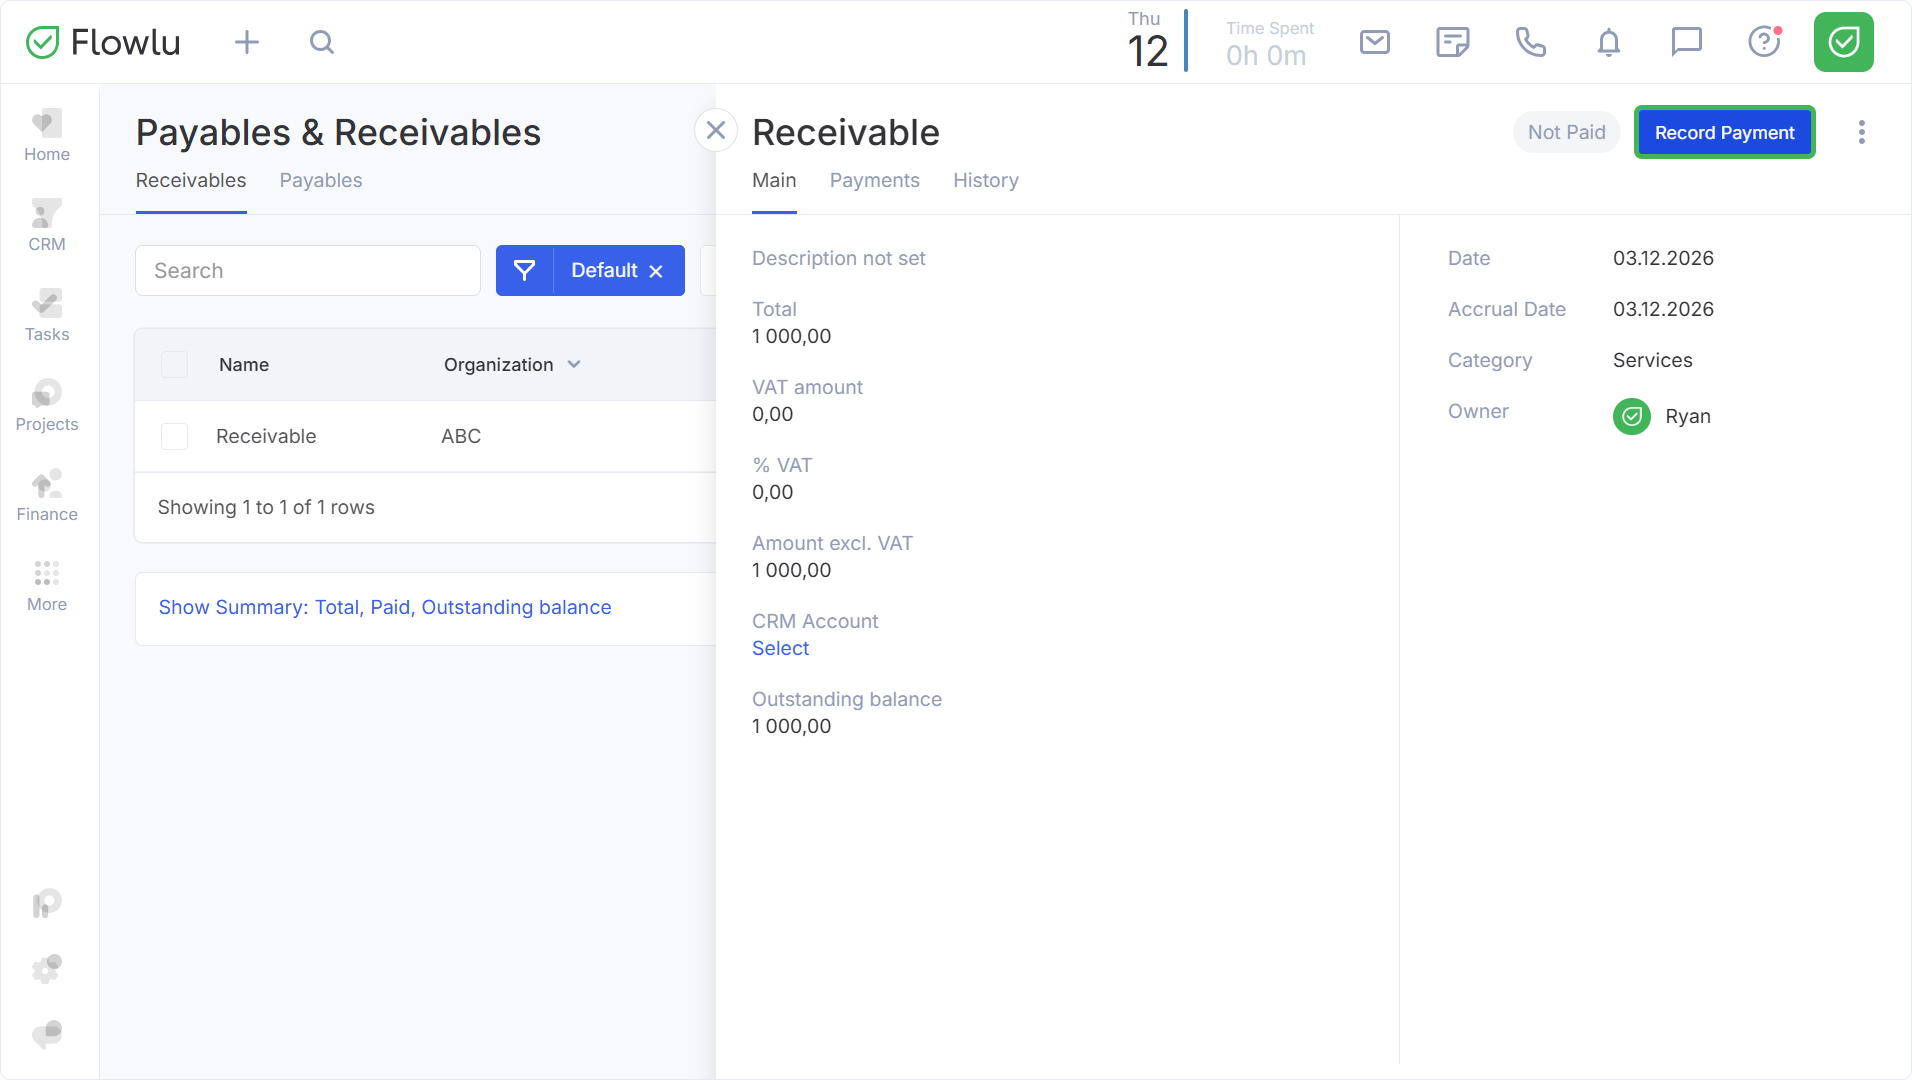Open the mail envelope icon in header
The image size is (1912, 1080).
tap(1375, 42)
